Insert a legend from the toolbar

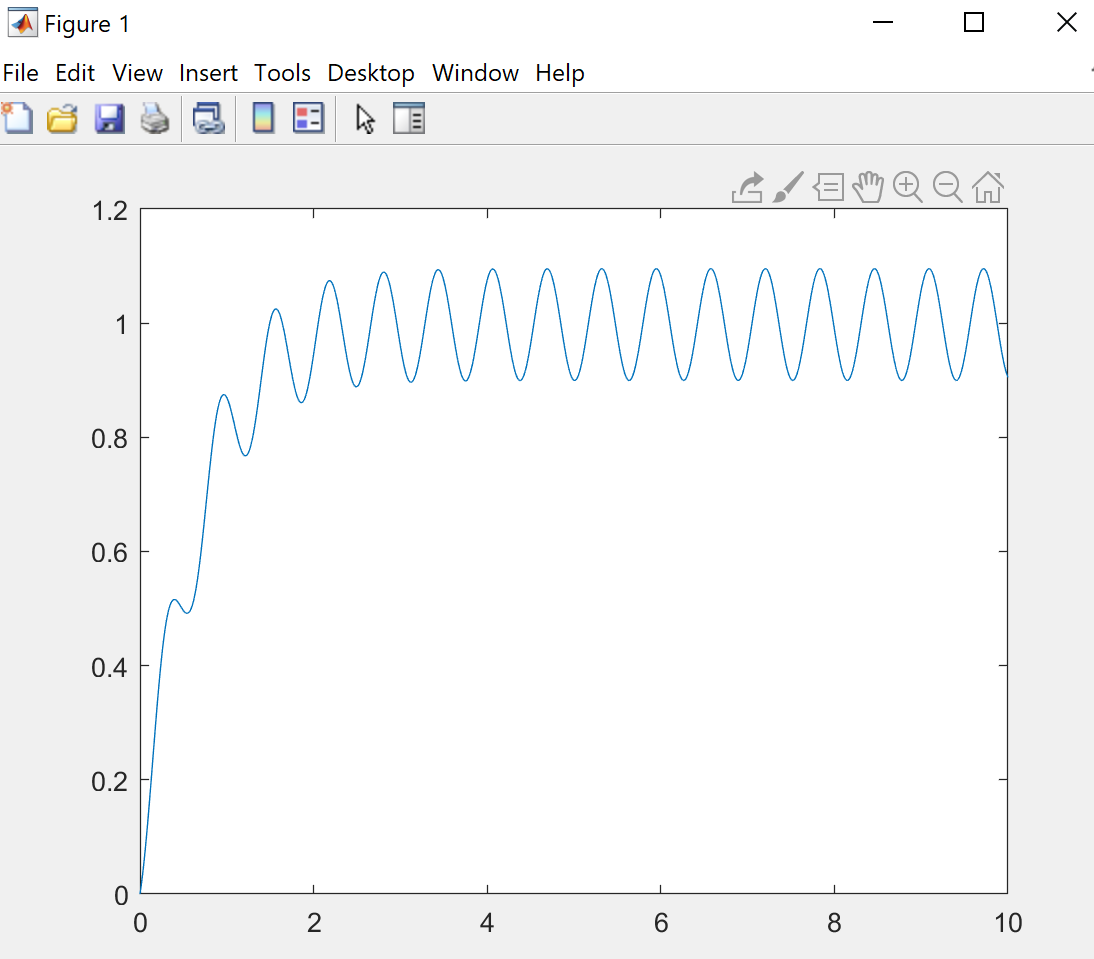click(x=308, y=119)
